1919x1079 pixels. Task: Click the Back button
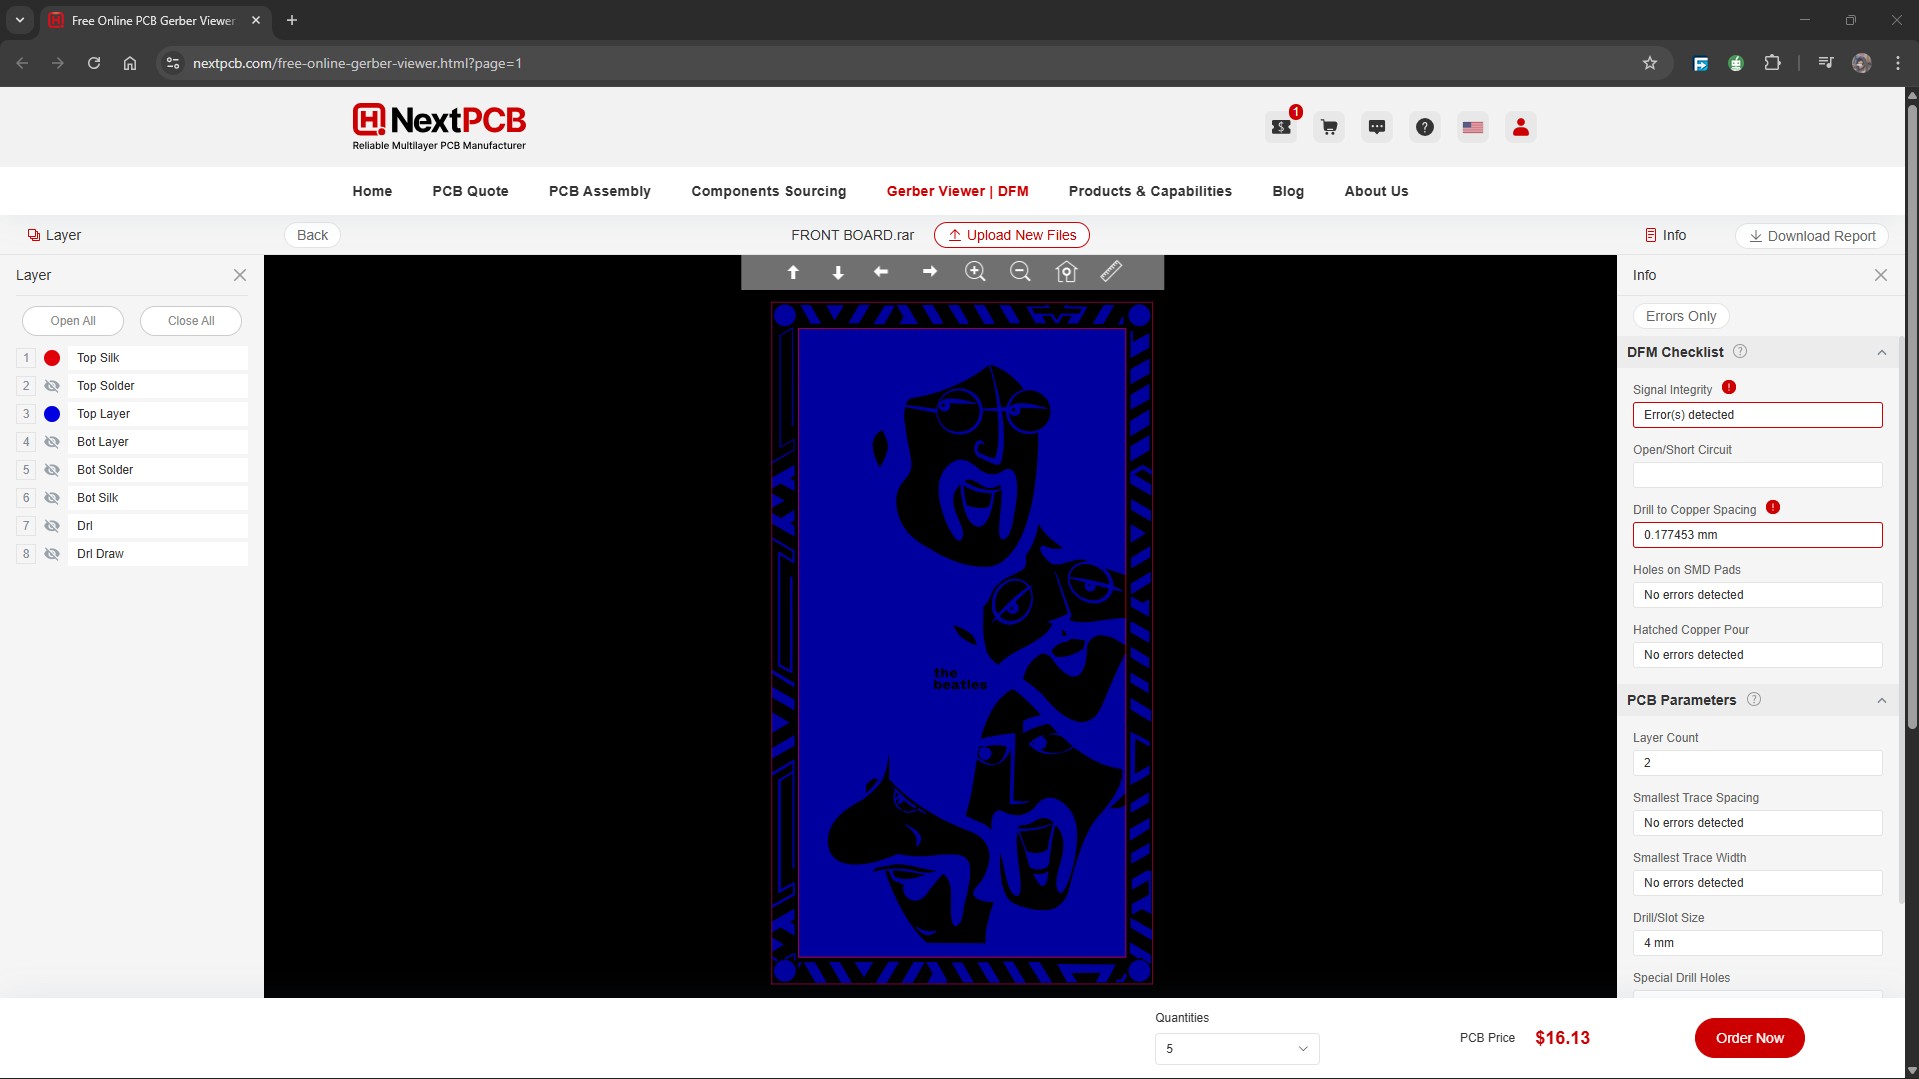[x=312, y=235]
